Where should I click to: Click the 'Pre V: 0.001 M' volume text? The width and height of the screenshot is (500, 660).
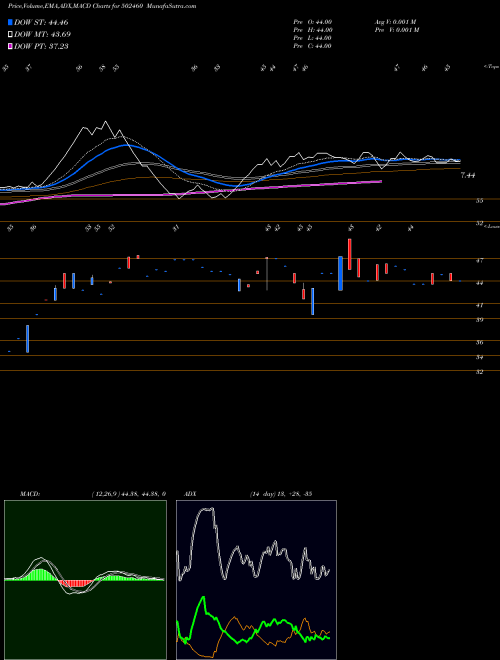(396, 30)
